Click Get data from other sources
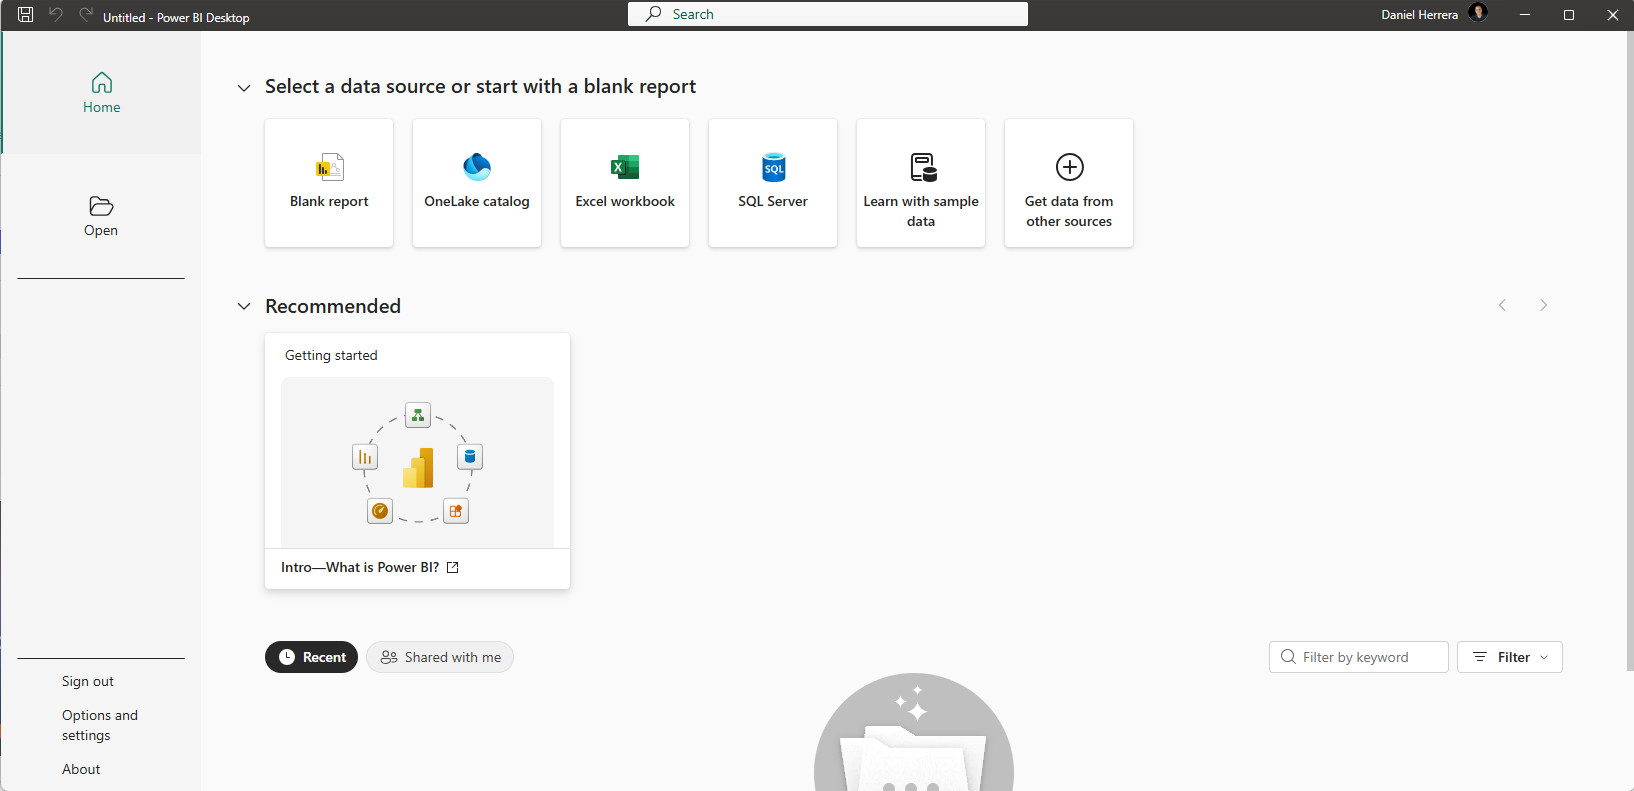The height and width of the screenshot is (791, 1634). point(1069,183)
